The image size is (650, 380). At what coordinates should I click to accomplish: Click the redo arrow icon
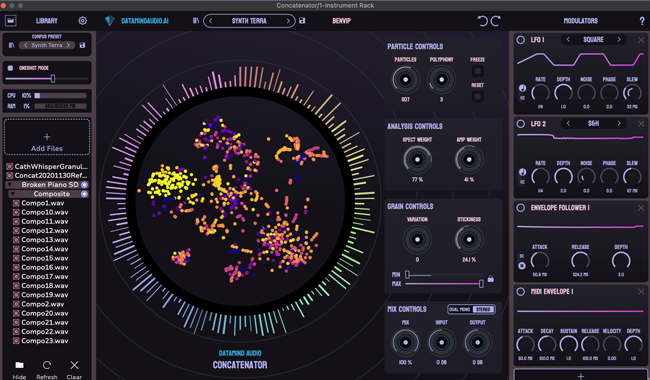tap(496, 21)
